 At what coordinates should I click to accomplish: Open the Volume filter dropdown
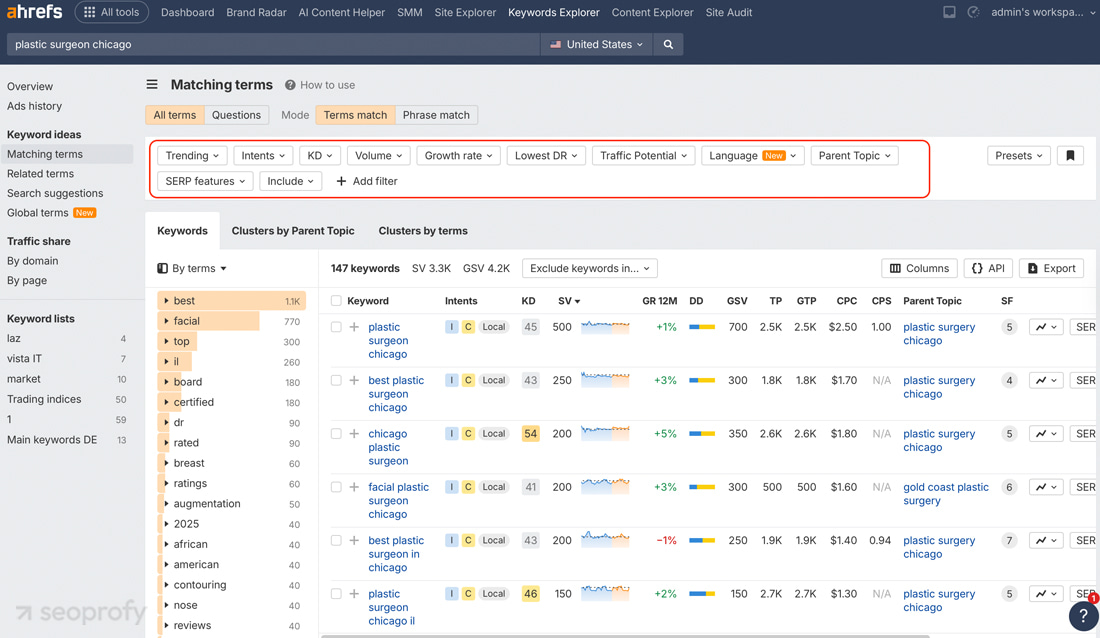pos(378,155)
